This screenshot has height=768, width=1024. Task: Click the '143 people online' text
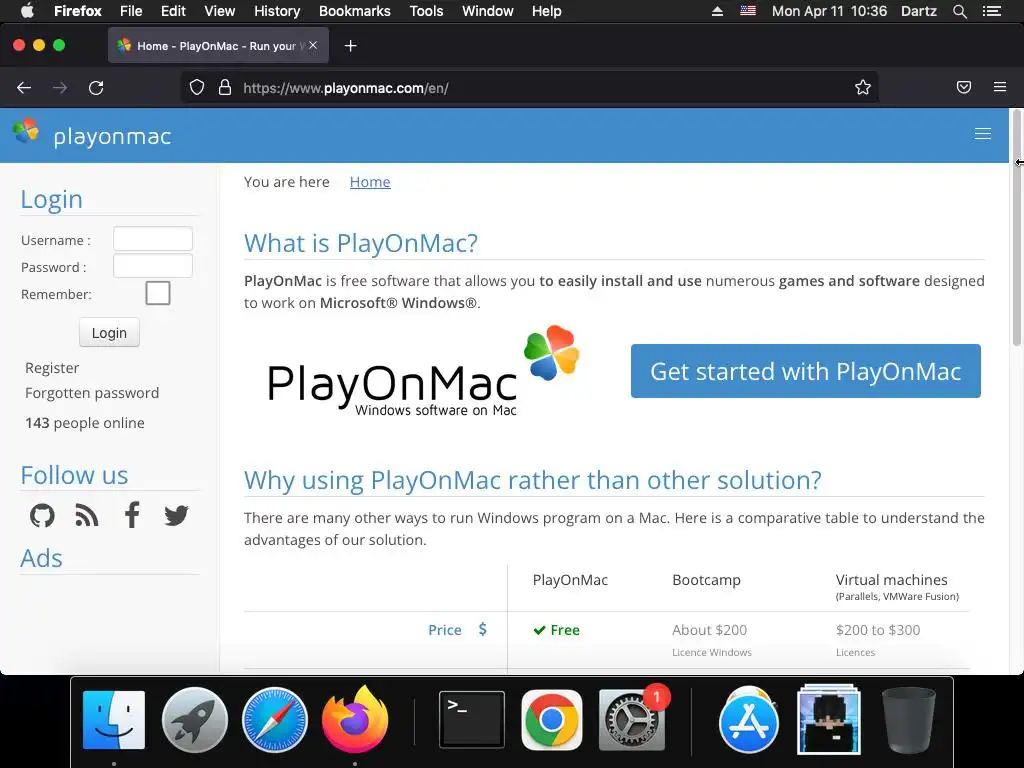(85, 423)
